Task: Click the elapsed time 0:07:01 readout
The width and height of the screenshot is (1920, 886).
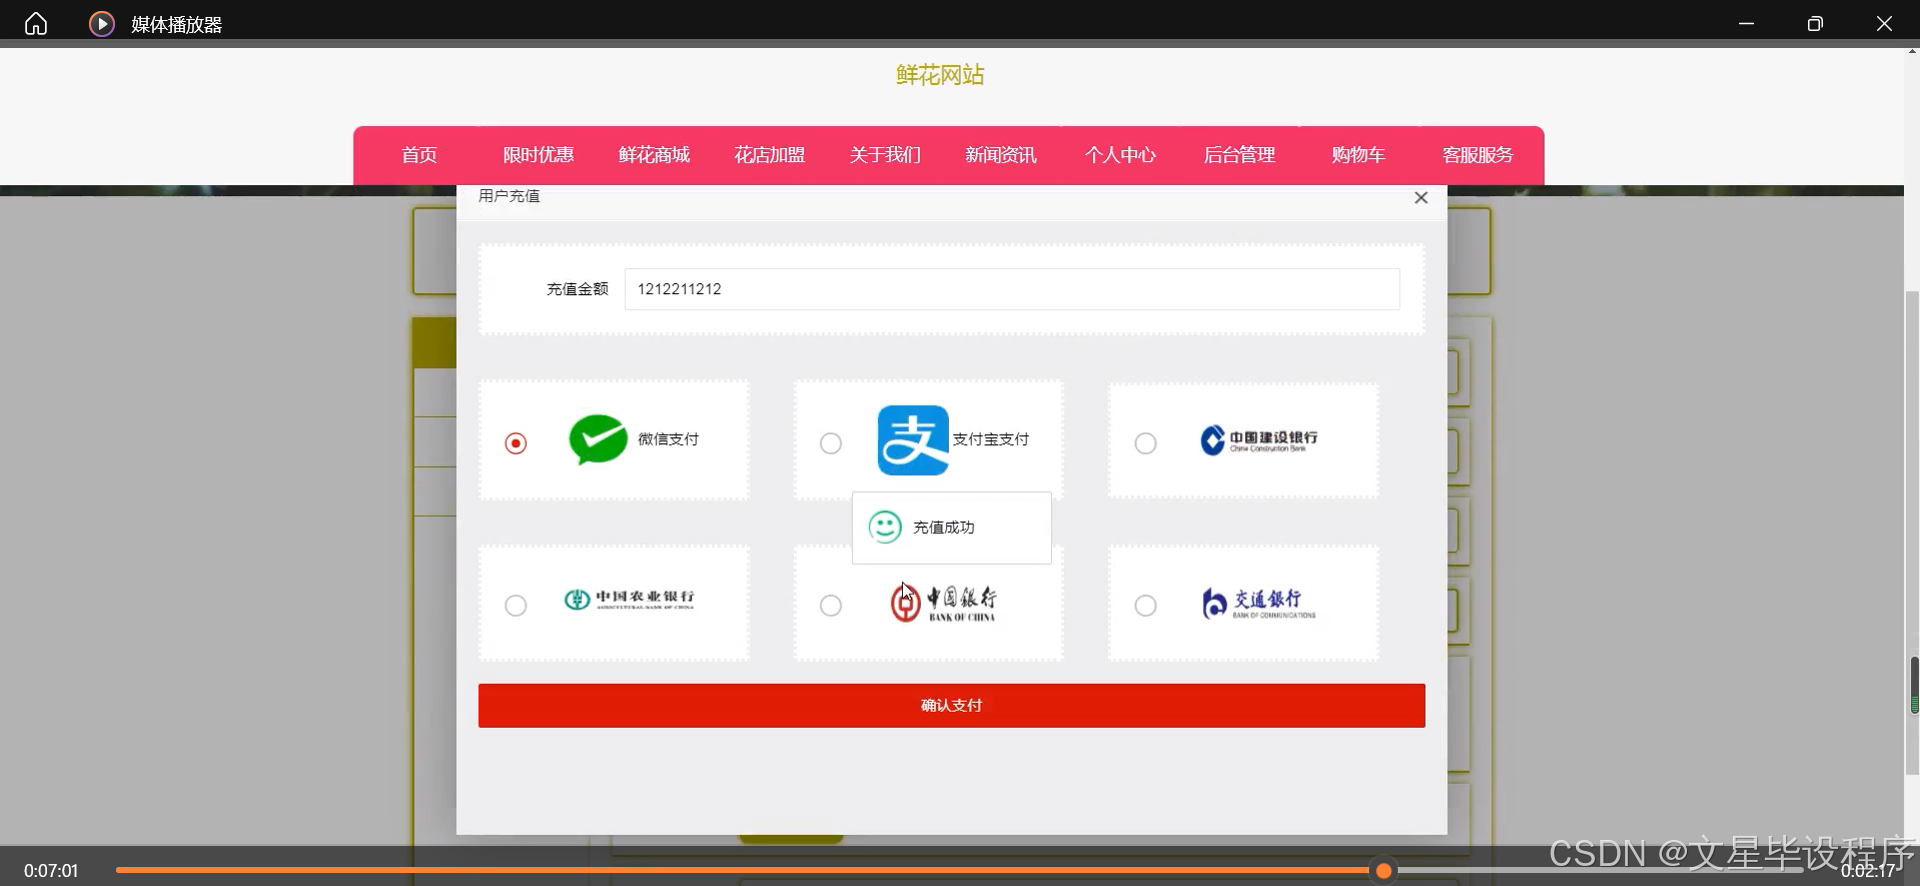Action: tap(51, 871)
